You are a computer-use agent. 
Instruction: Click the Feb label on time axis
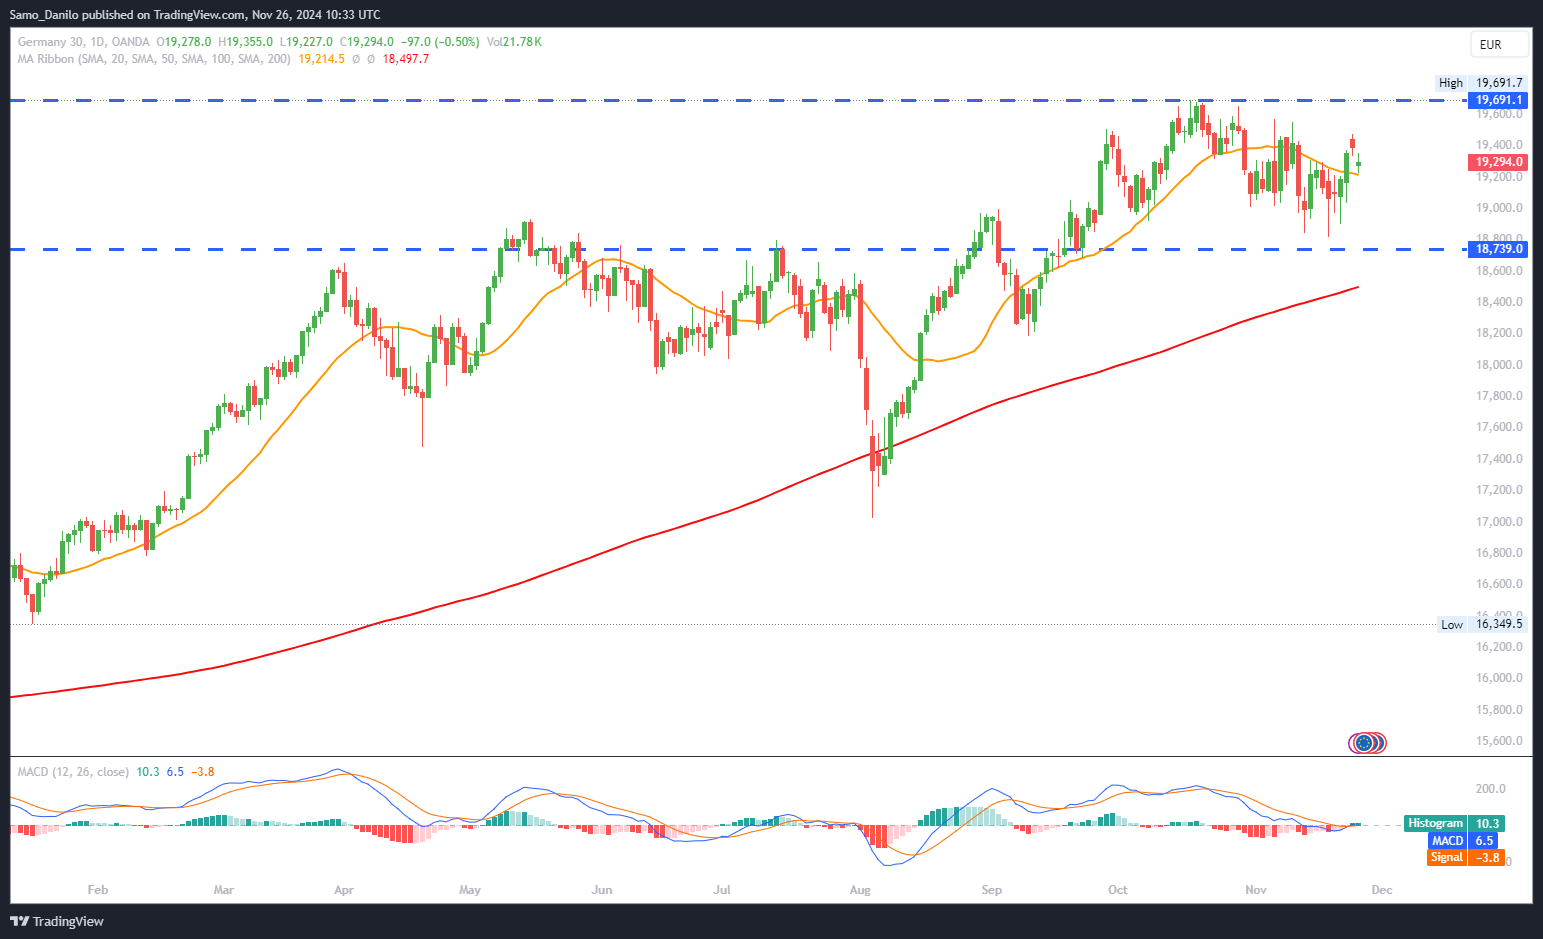coord(98,890)
